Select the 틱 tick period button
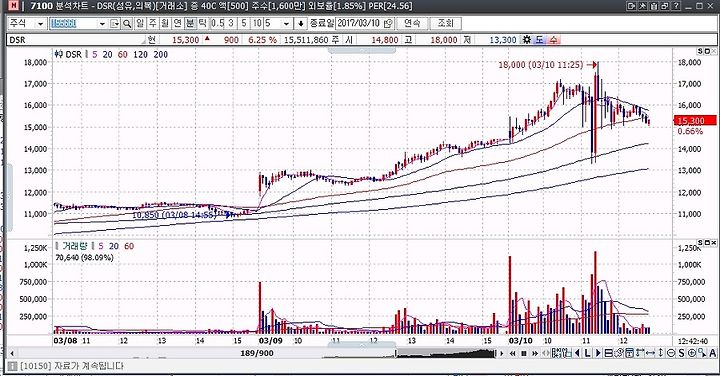The image size is (720, 376). pos(202,23)
